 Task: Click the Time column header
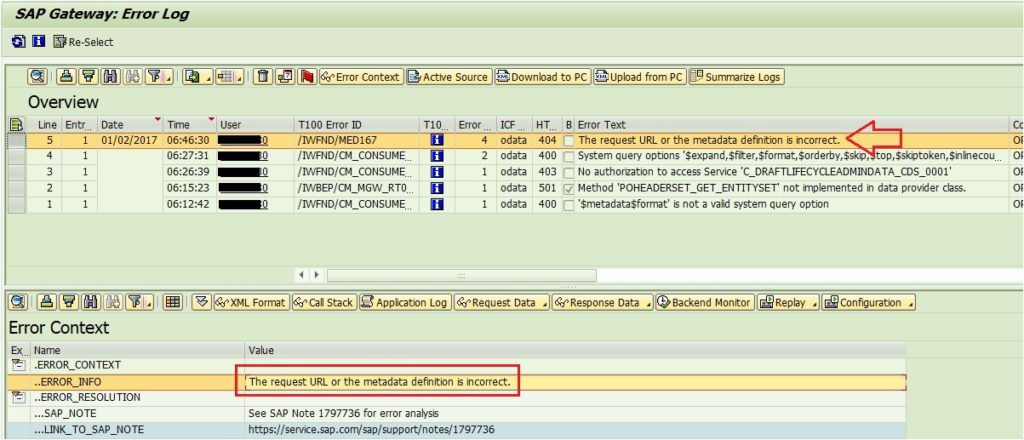coord(190,125)
